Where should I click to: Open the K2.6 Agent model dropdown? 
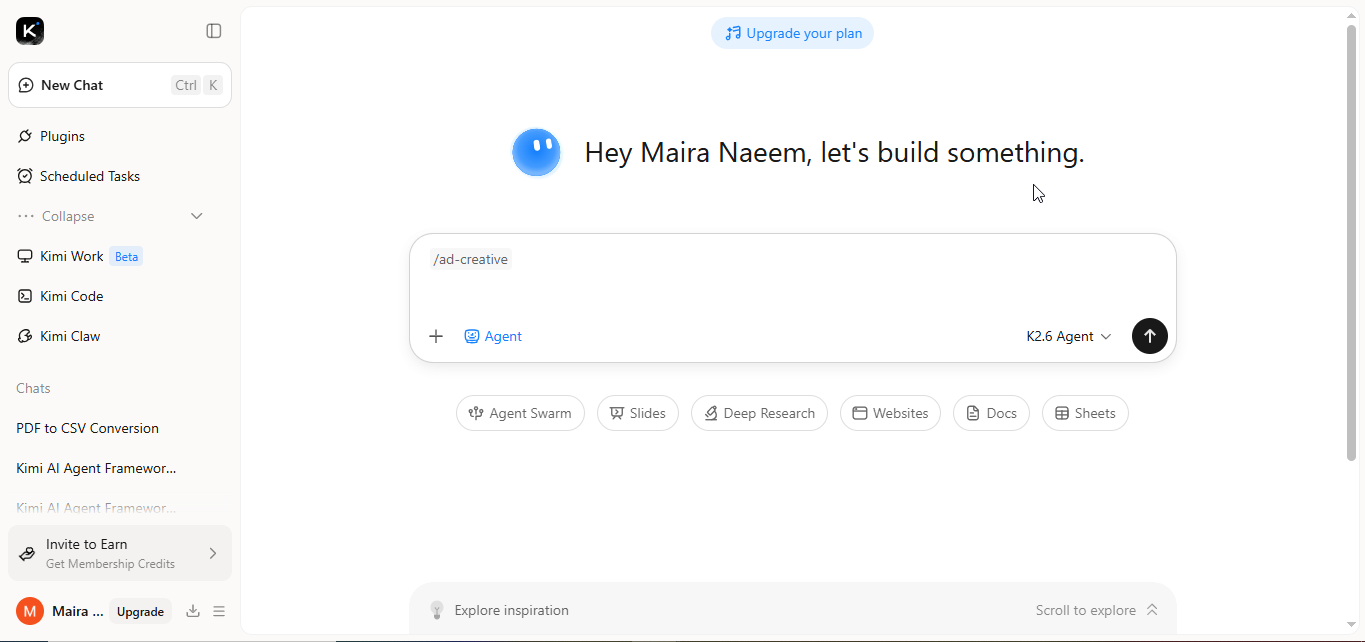[1069, 336]
